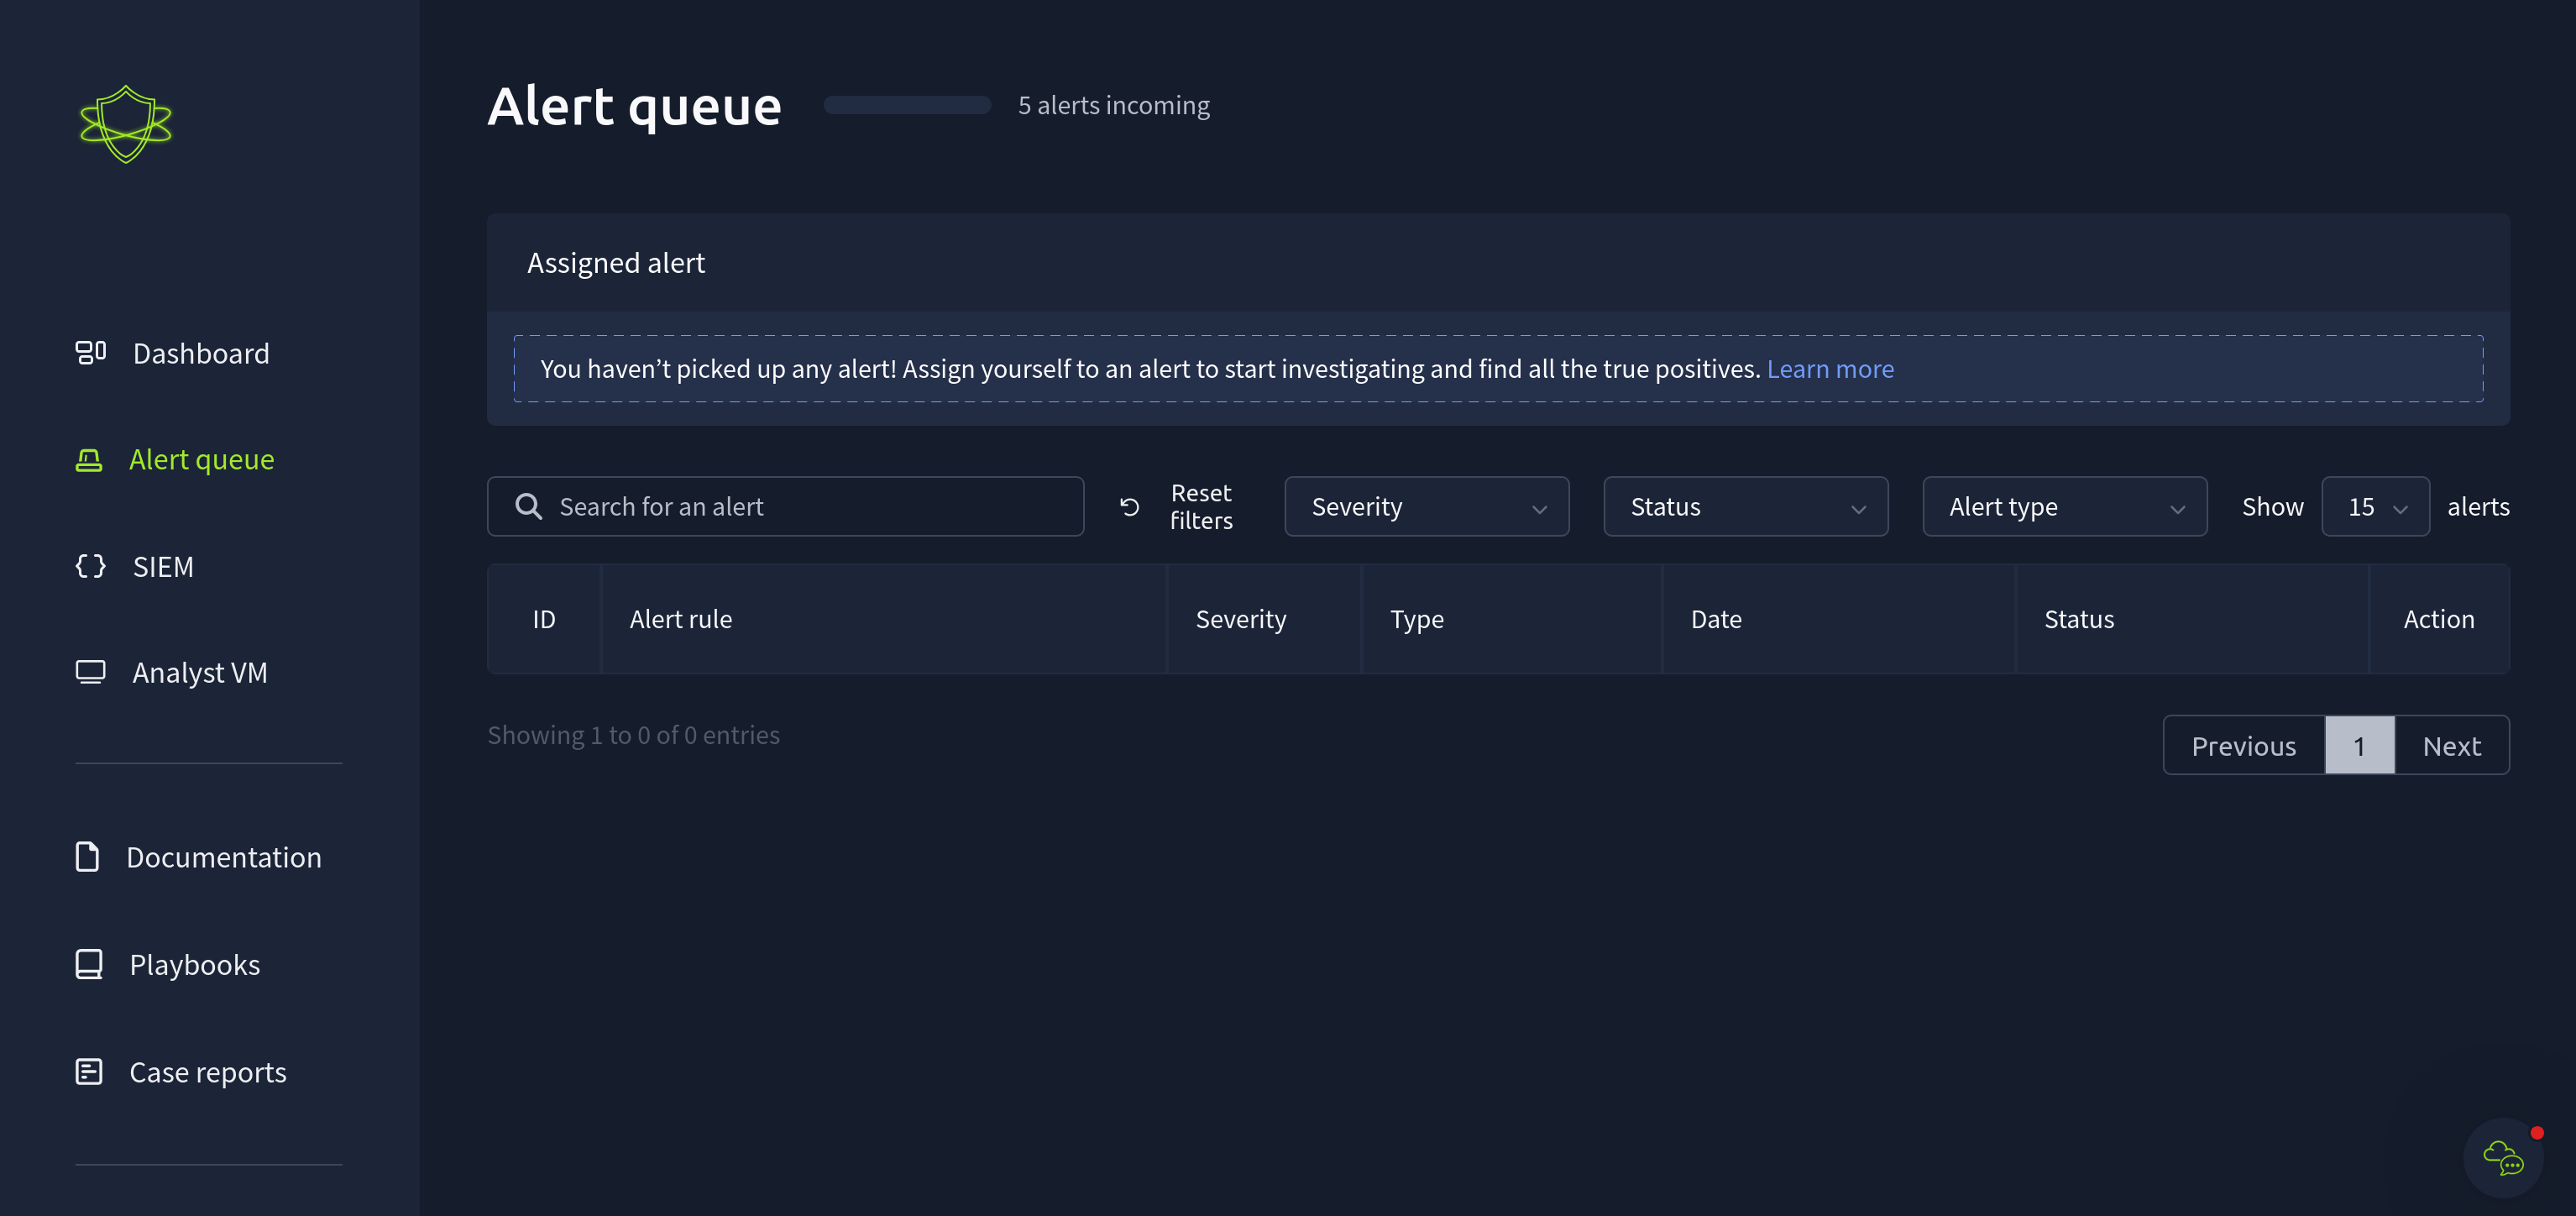Screen dimensions: 2576x1216
Task: Click the Documentation file icon
Action: click(x=87, y=857)
